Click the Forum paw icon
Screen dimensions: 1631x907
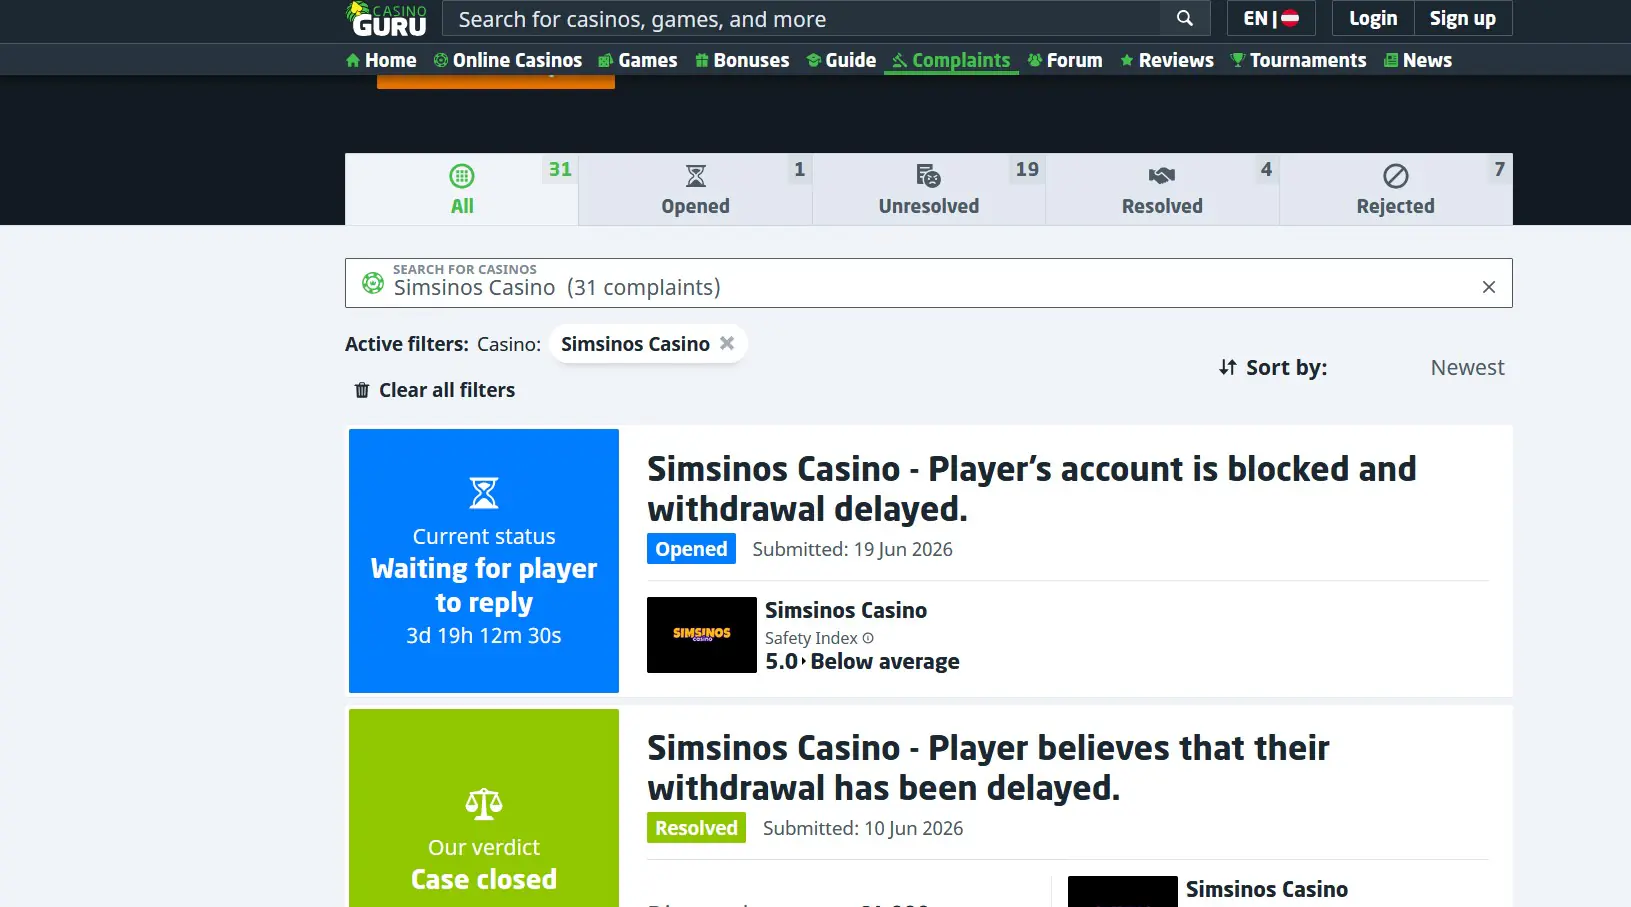1035,61
